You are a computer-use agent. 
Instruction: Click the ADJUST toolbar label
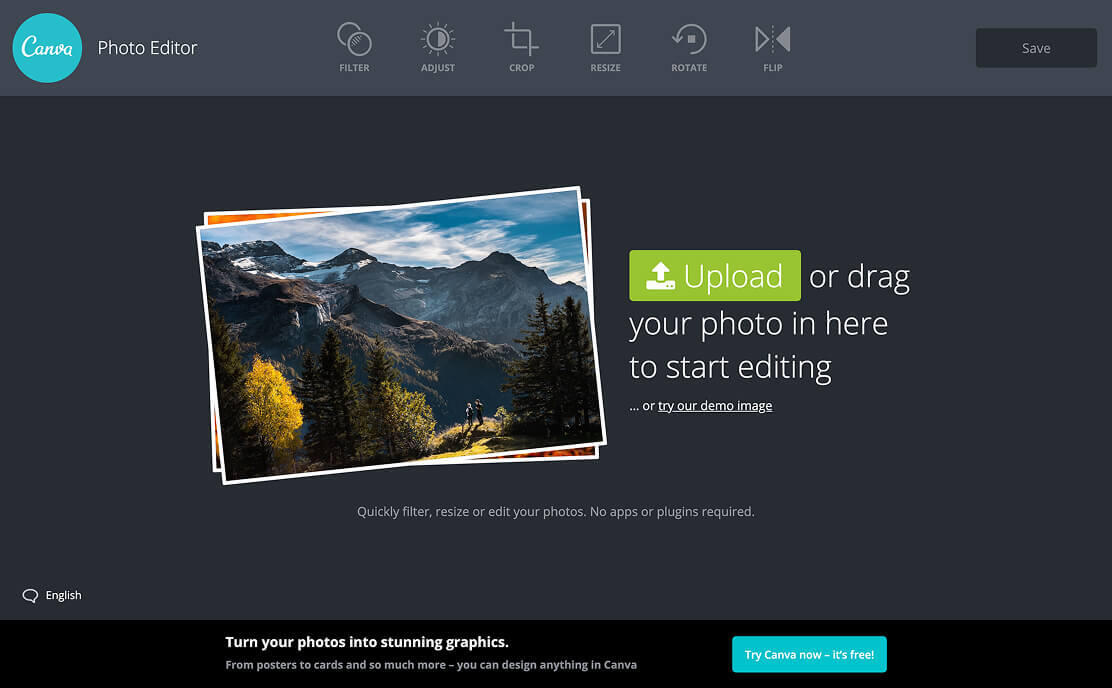point(438,68)
